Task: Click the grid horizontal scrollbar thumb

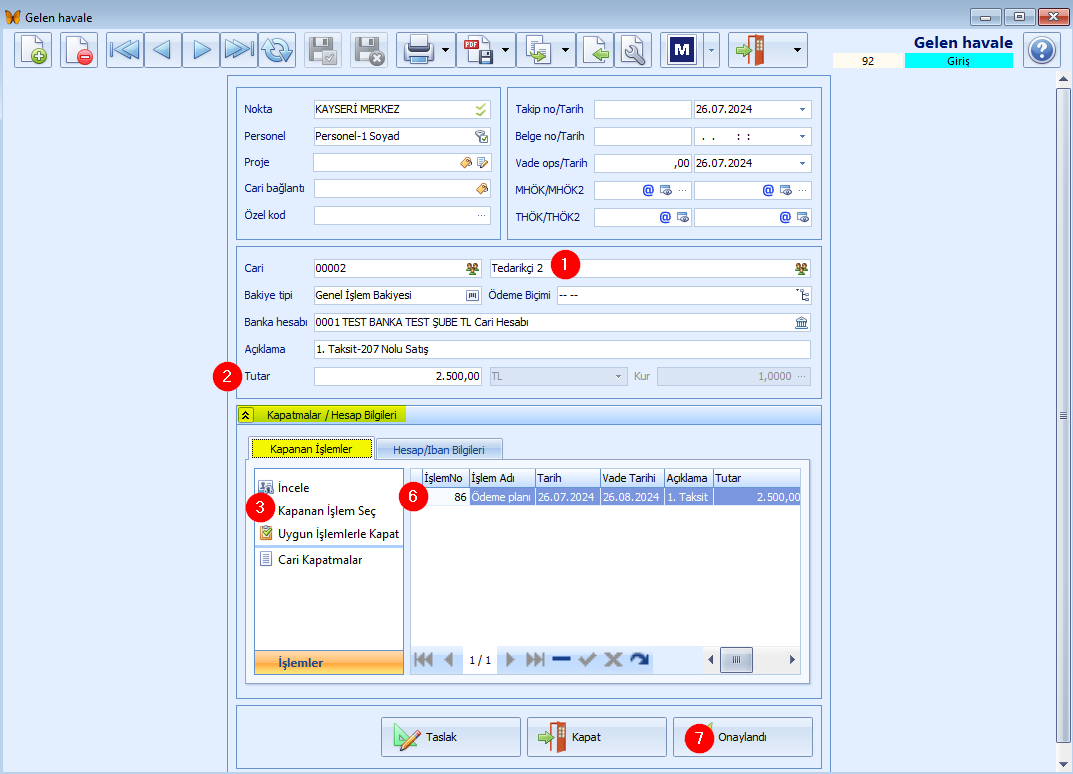Action: point(736,660)
